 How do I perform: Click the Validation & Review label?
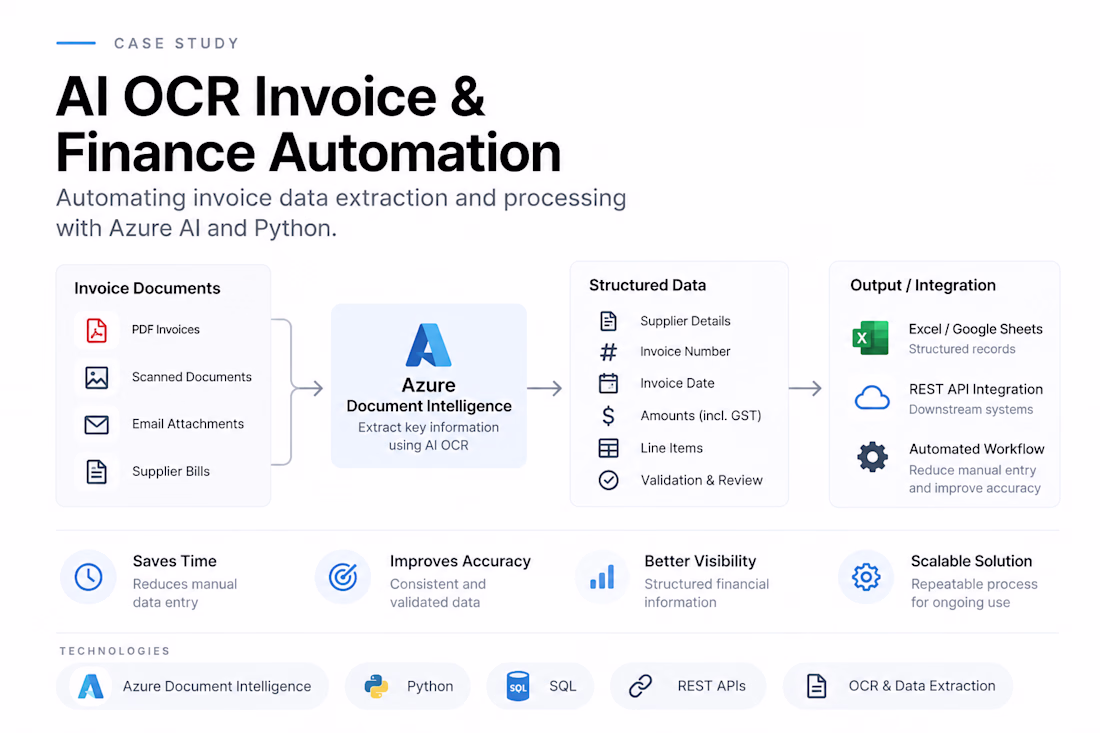tap(702, 480)
